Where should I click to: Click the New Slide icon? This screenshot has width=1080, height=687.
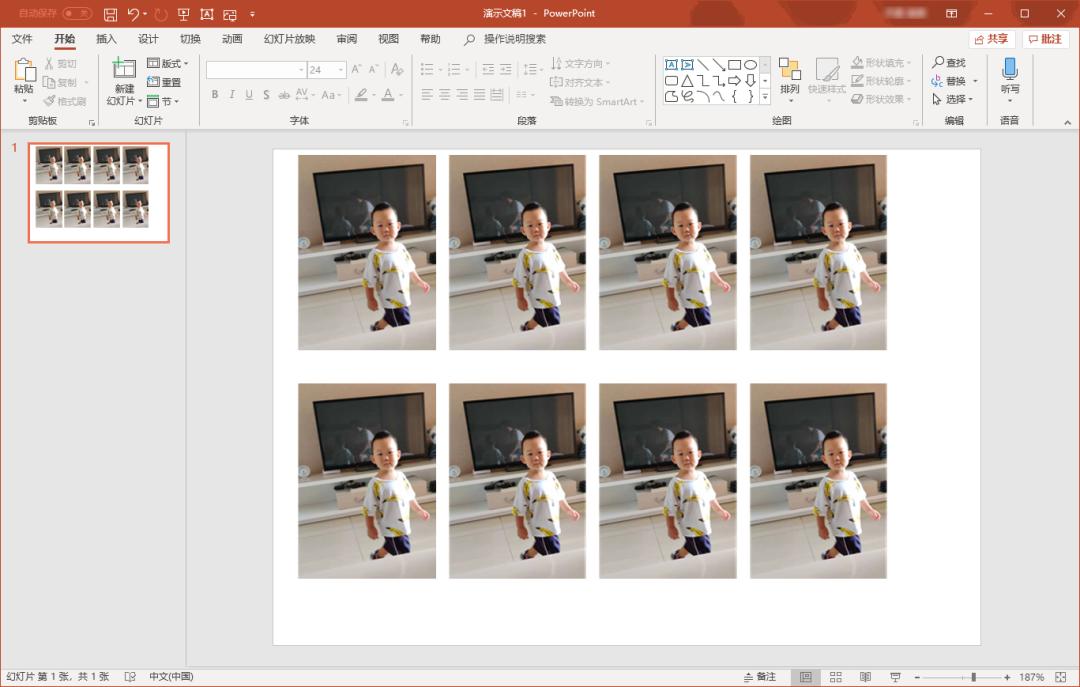point(123,69)
